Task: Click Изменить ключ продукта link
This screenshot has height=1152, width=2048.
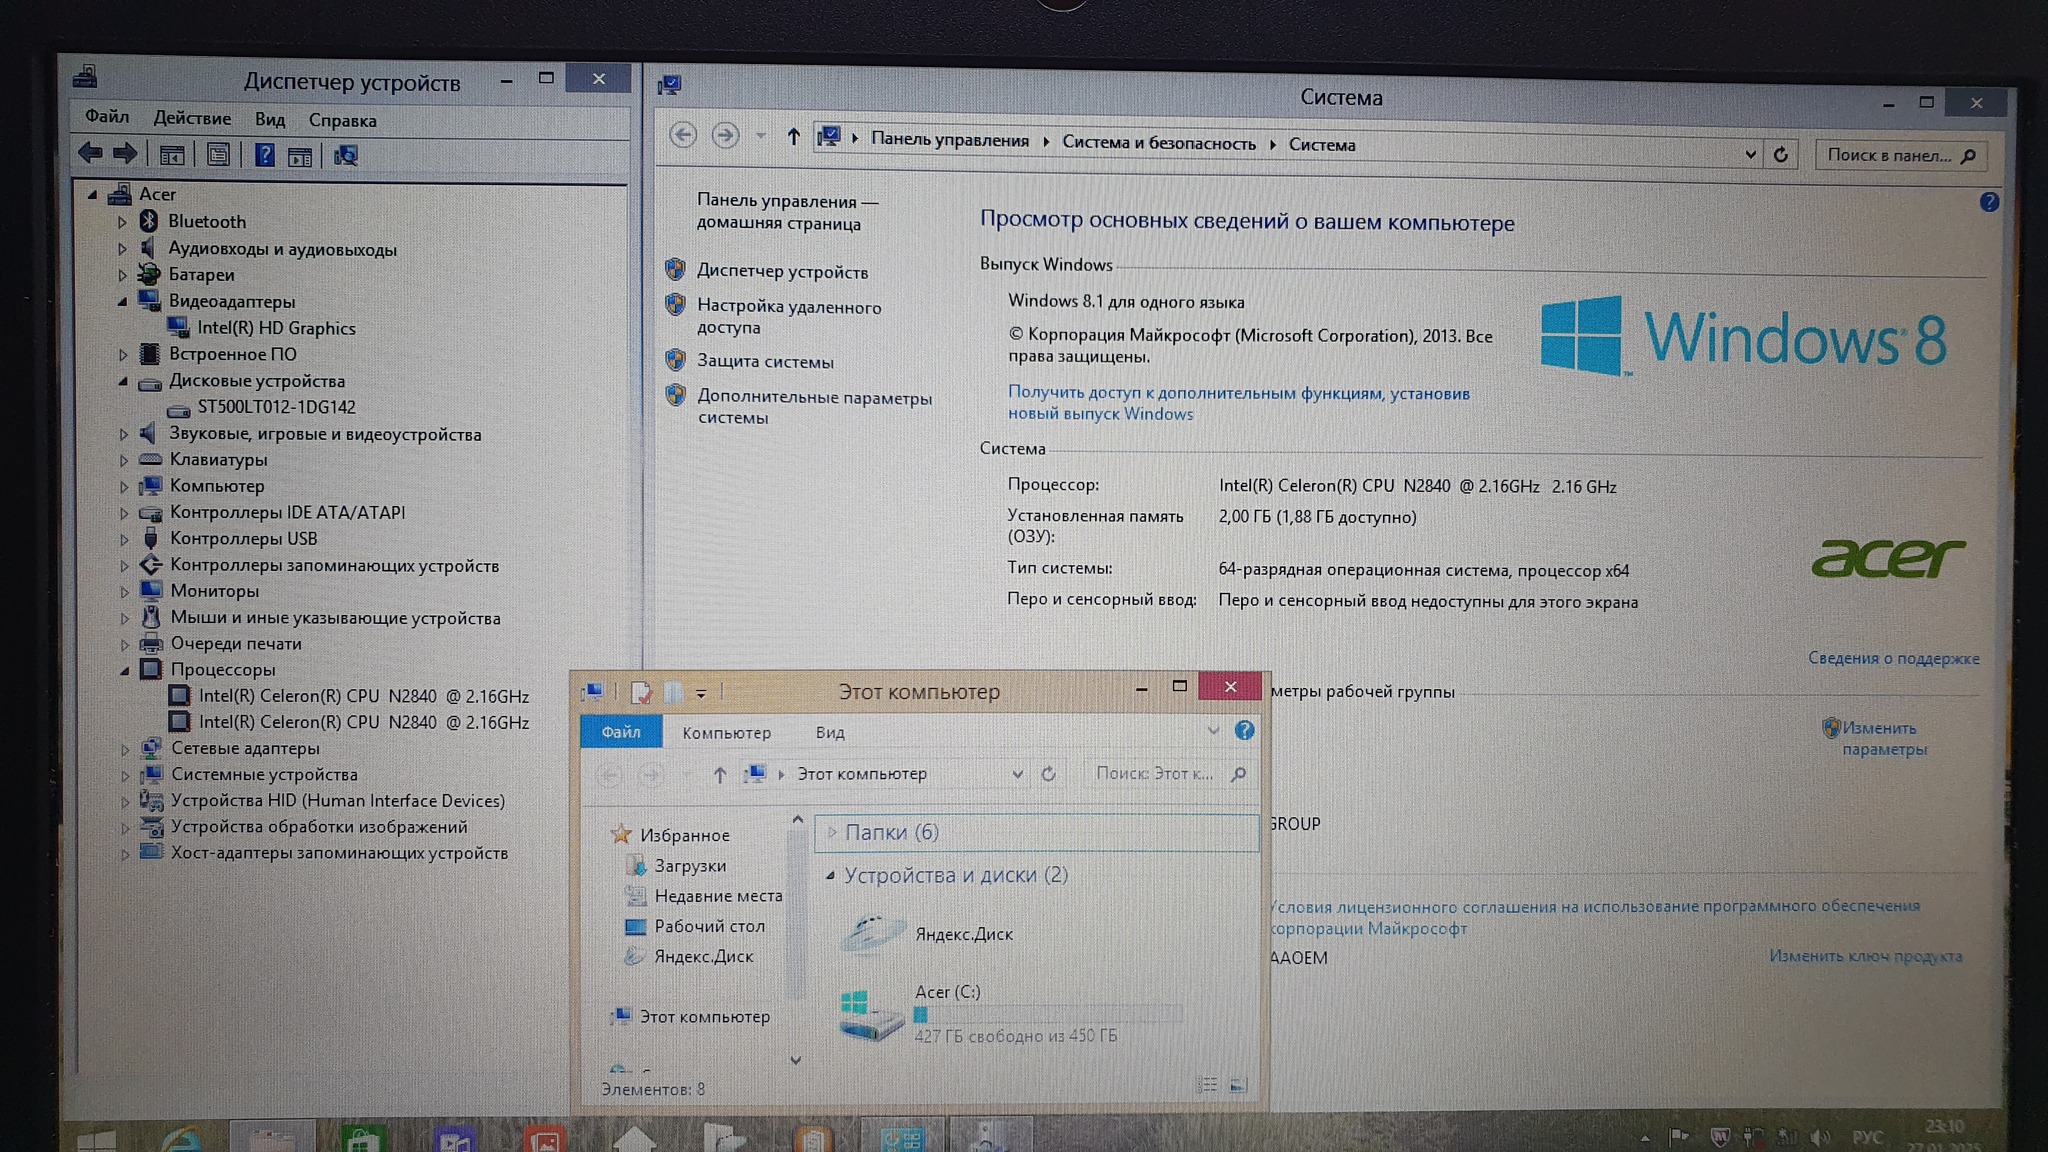Action: pos(1865,956)
